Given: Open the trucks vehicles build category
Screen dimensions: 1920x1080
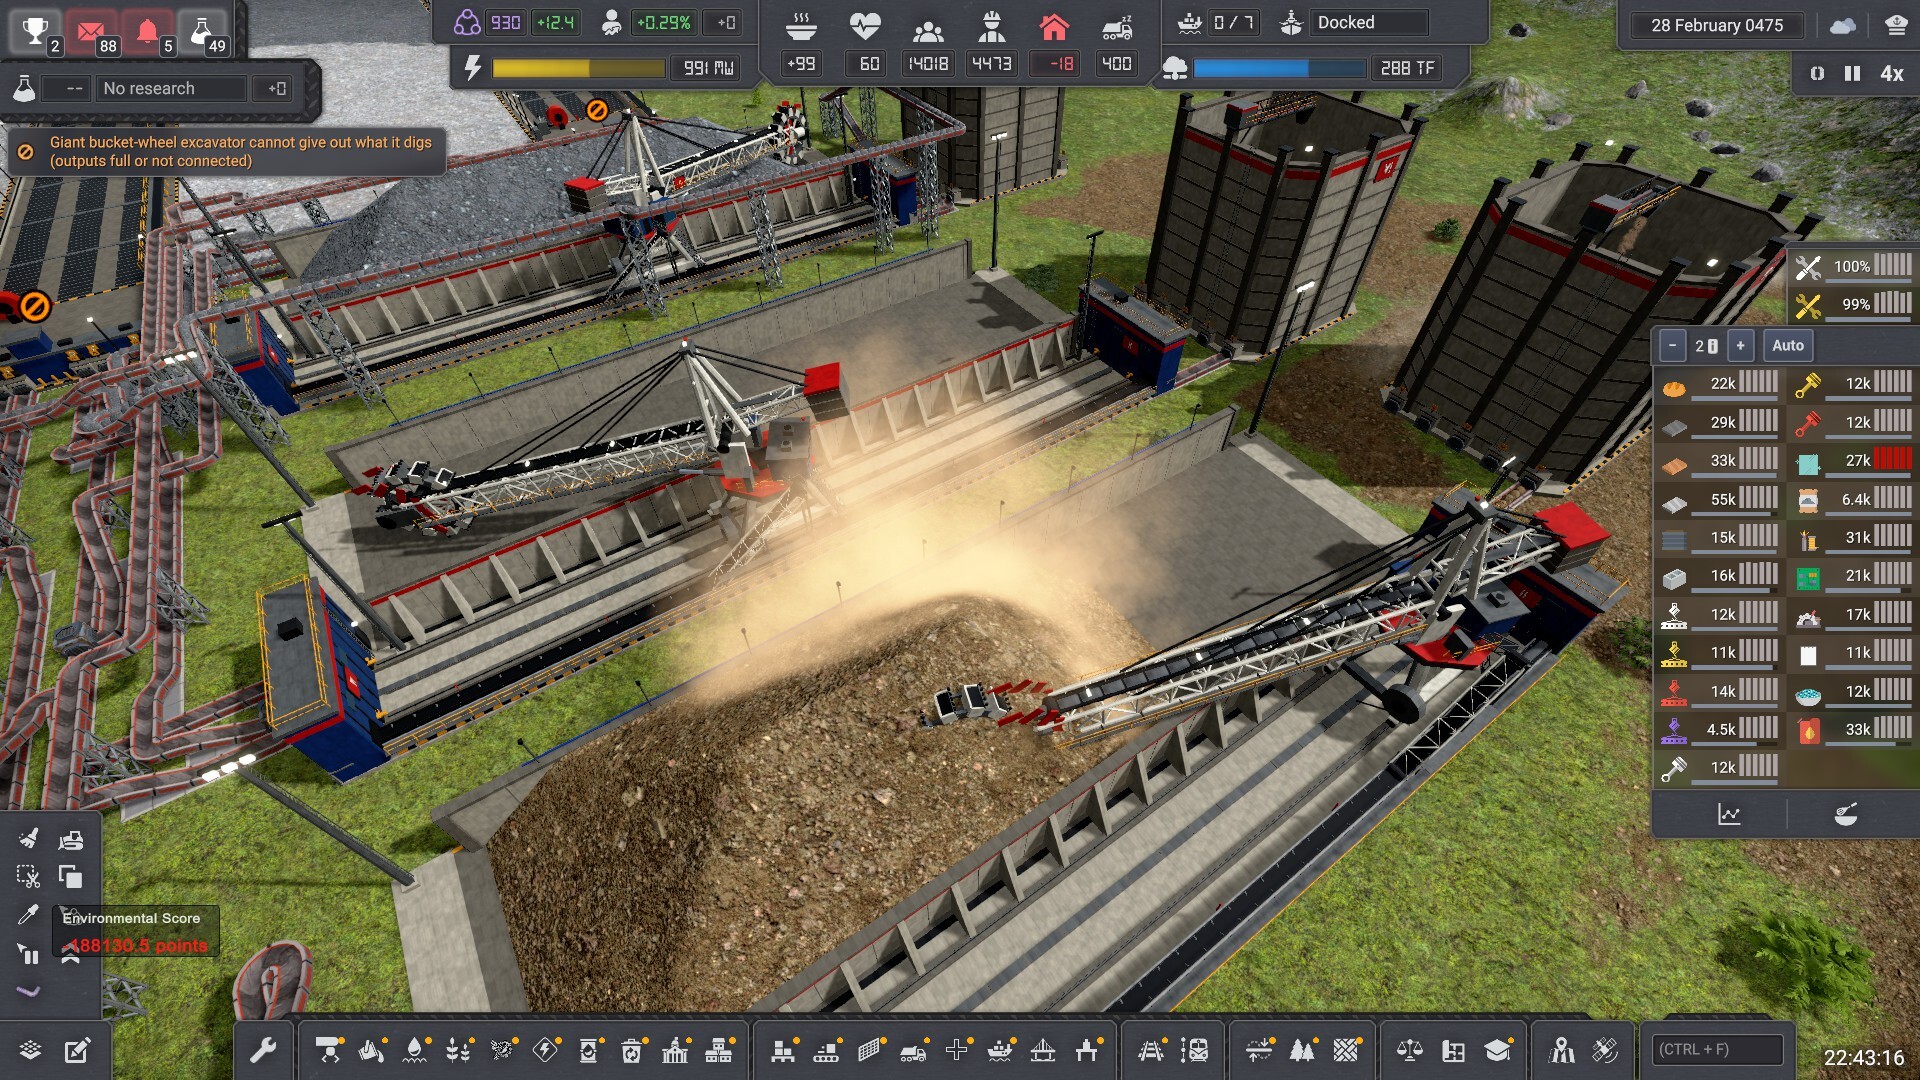Looking at the screenshot, I should pos(913,1050).
